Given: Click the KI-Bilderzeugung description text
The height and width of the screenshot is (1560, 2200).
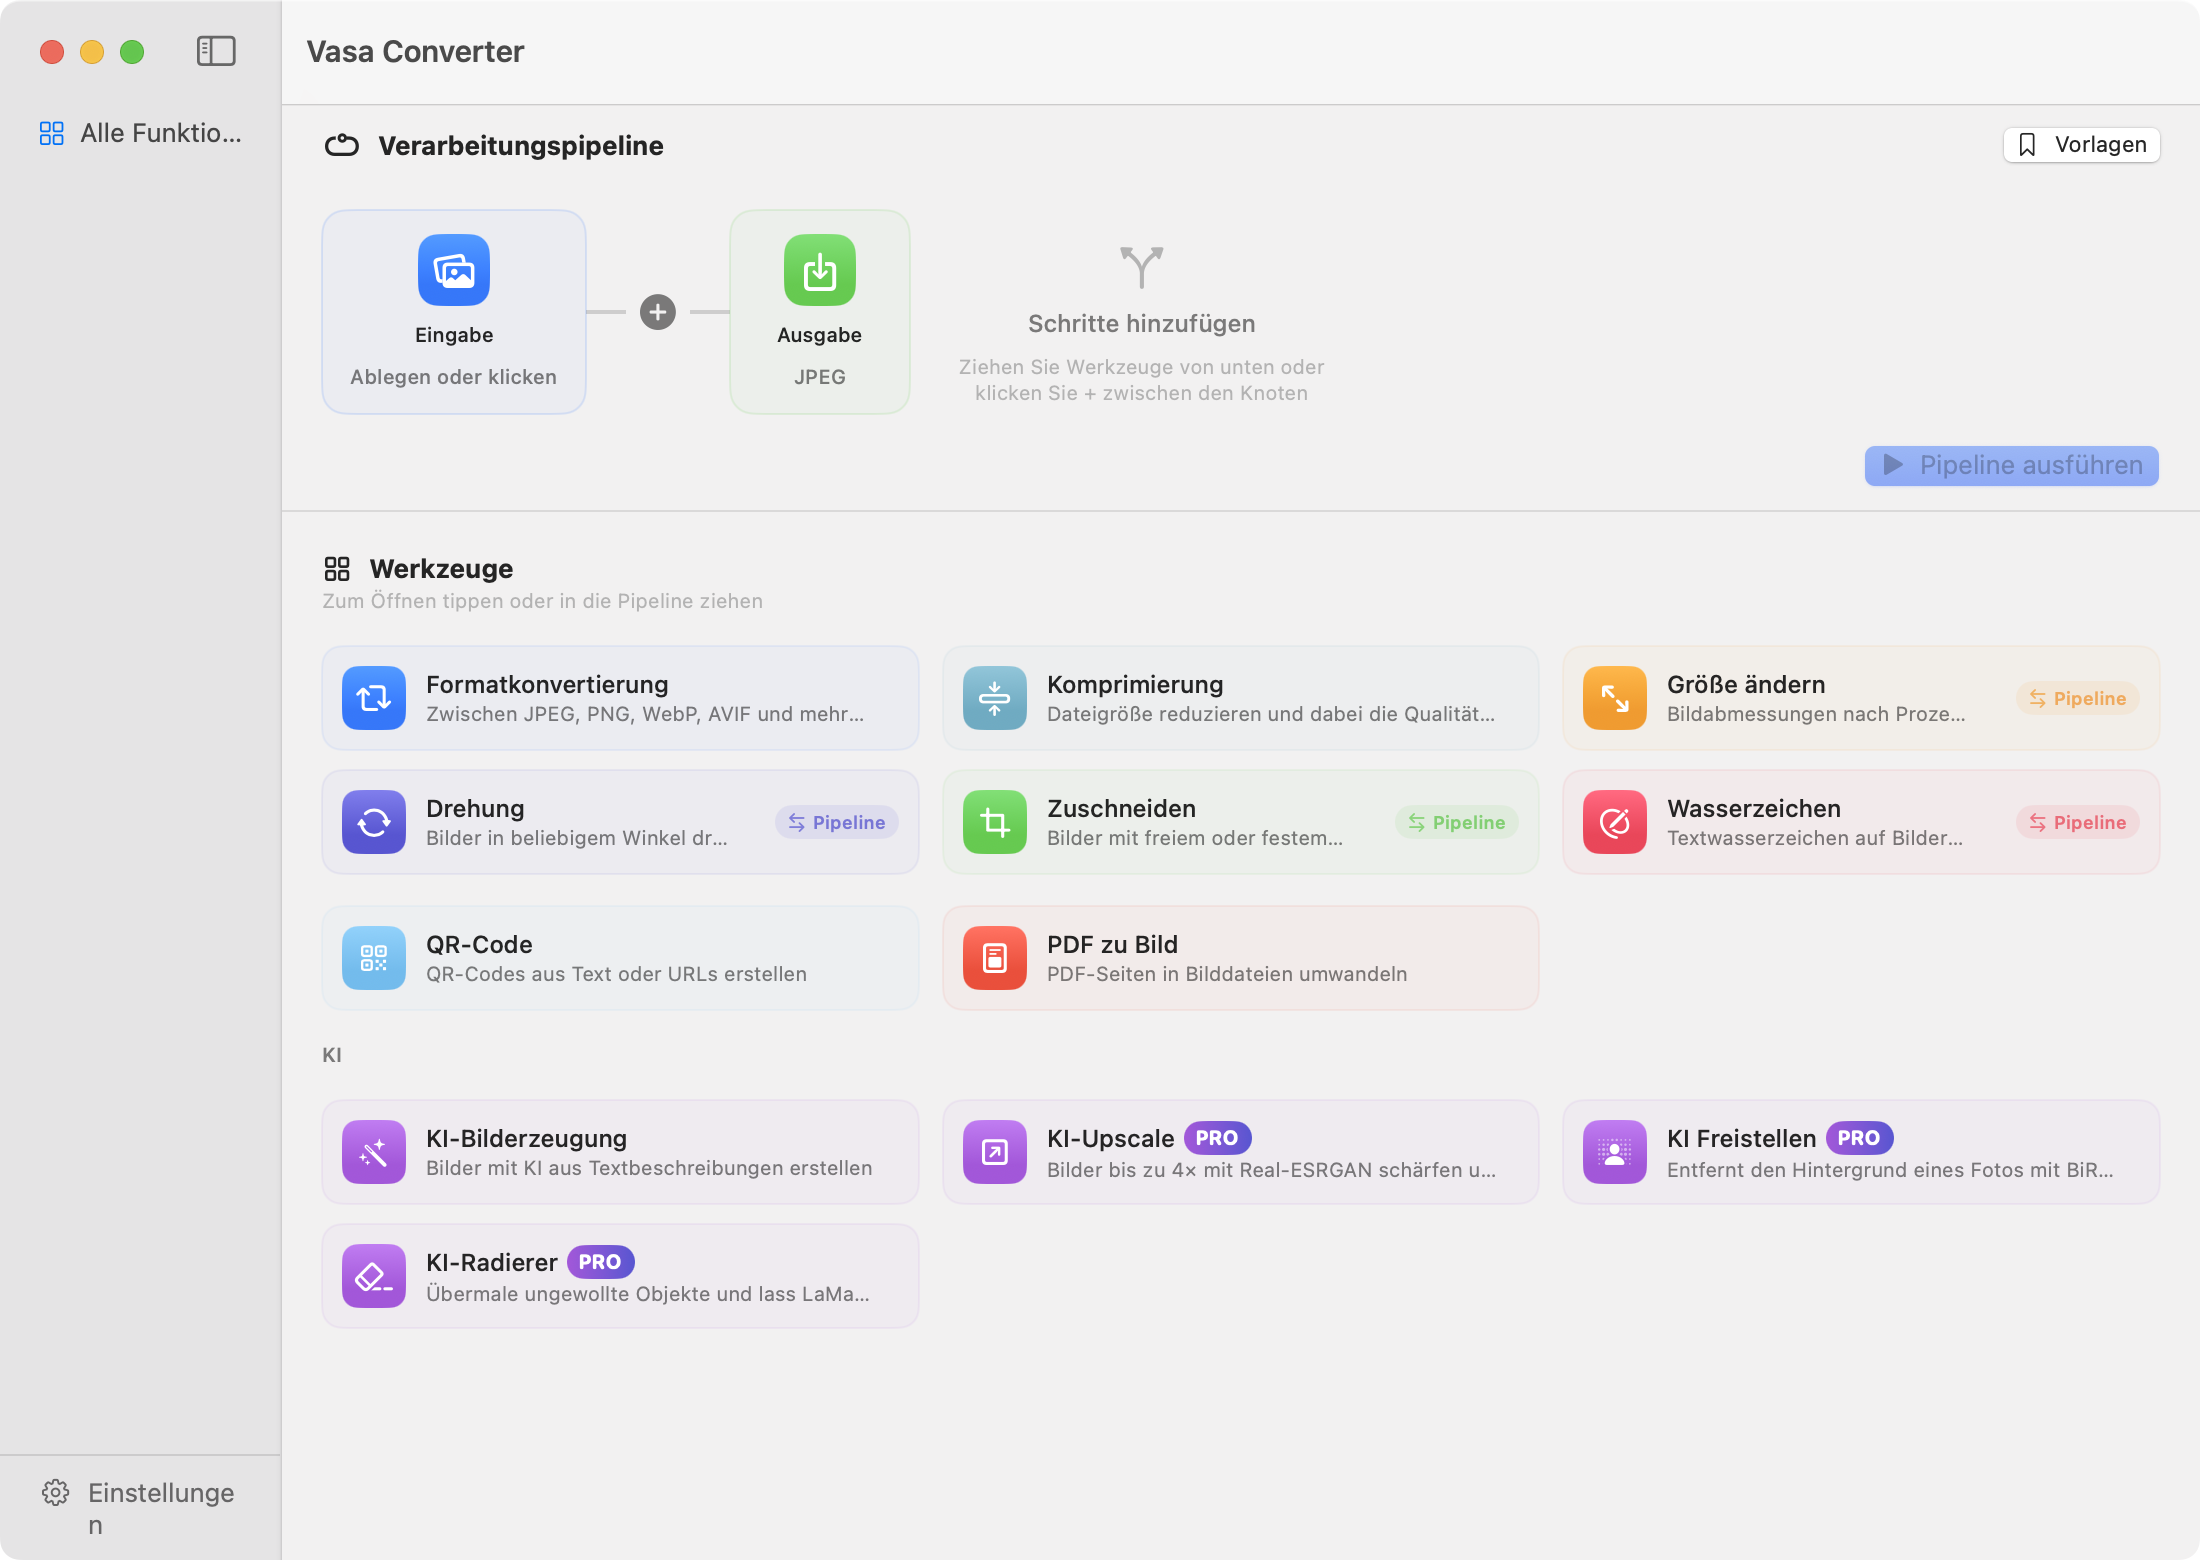Looking at the screenshot, I should click(x=649, y=1168).
